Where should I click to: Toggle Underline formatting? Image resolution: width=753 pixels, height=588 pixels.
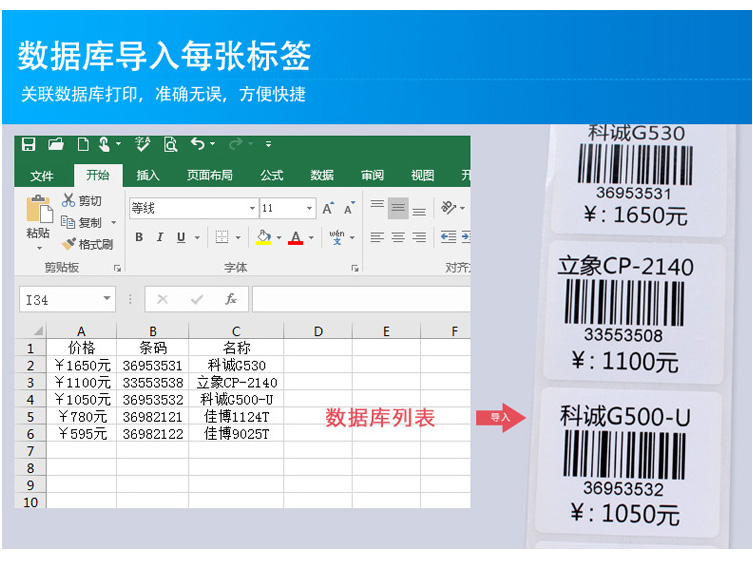coord(181,237)
